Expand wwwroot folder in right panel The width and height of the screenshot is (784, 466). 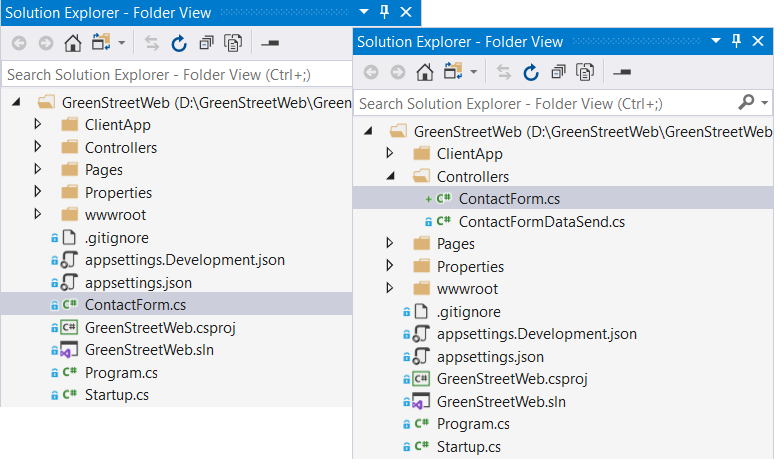[390, 288]
